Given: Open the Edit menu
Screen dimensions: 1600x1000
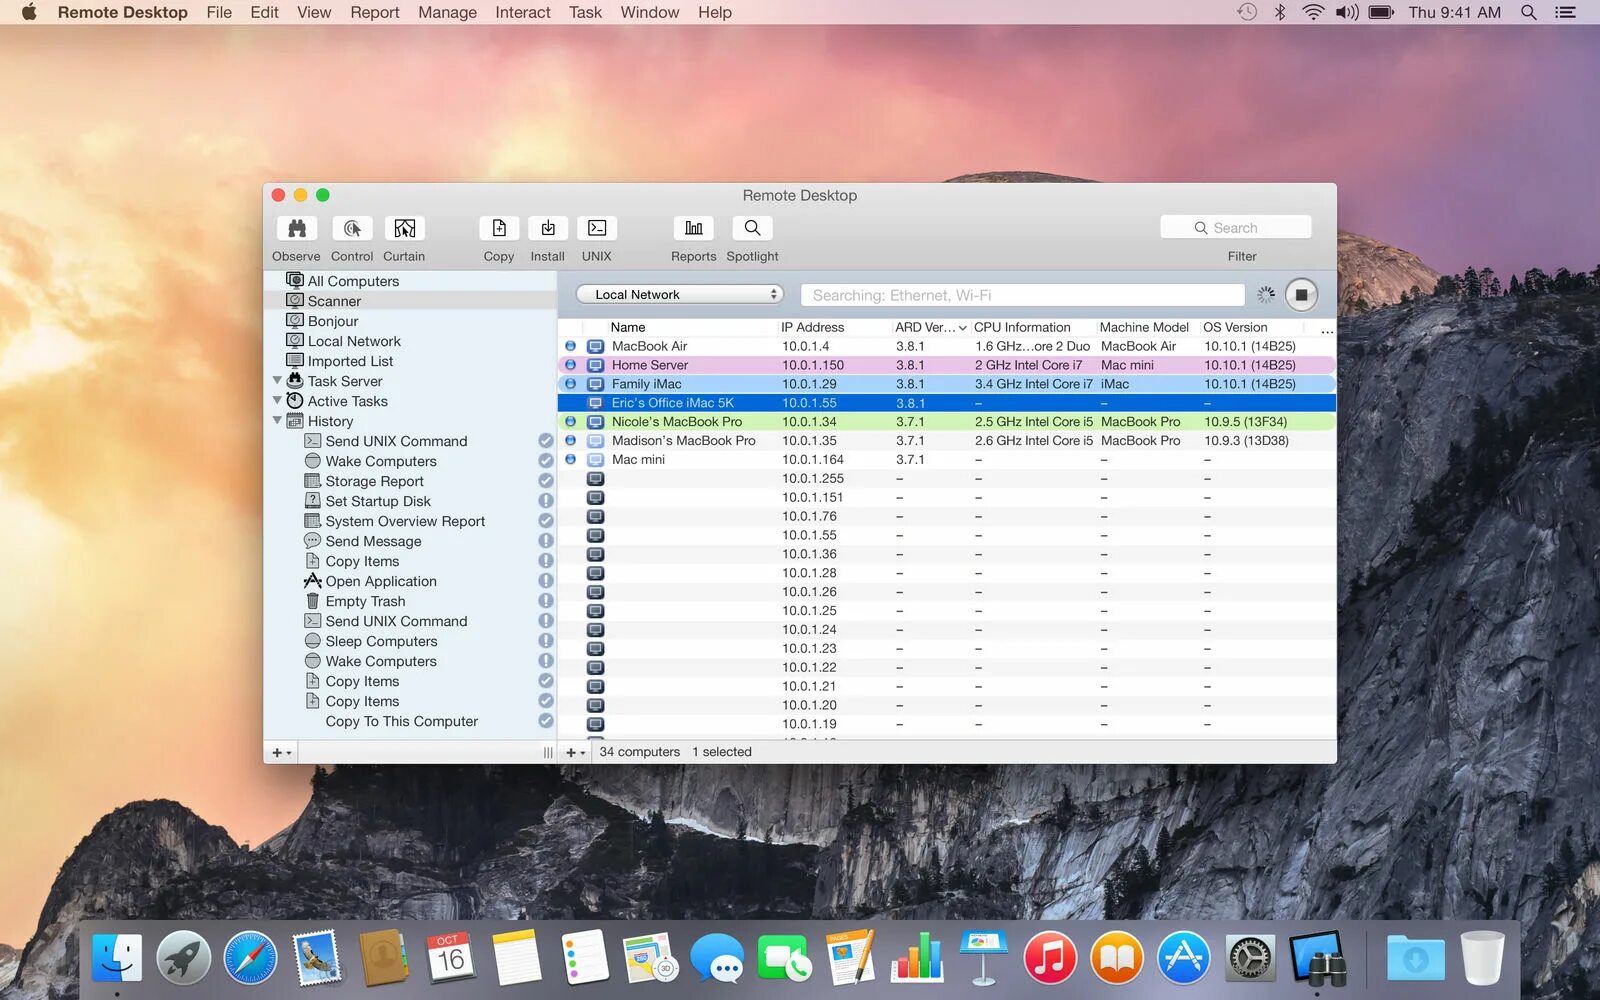Looking at the screenshot, I should tap(264, 12).
